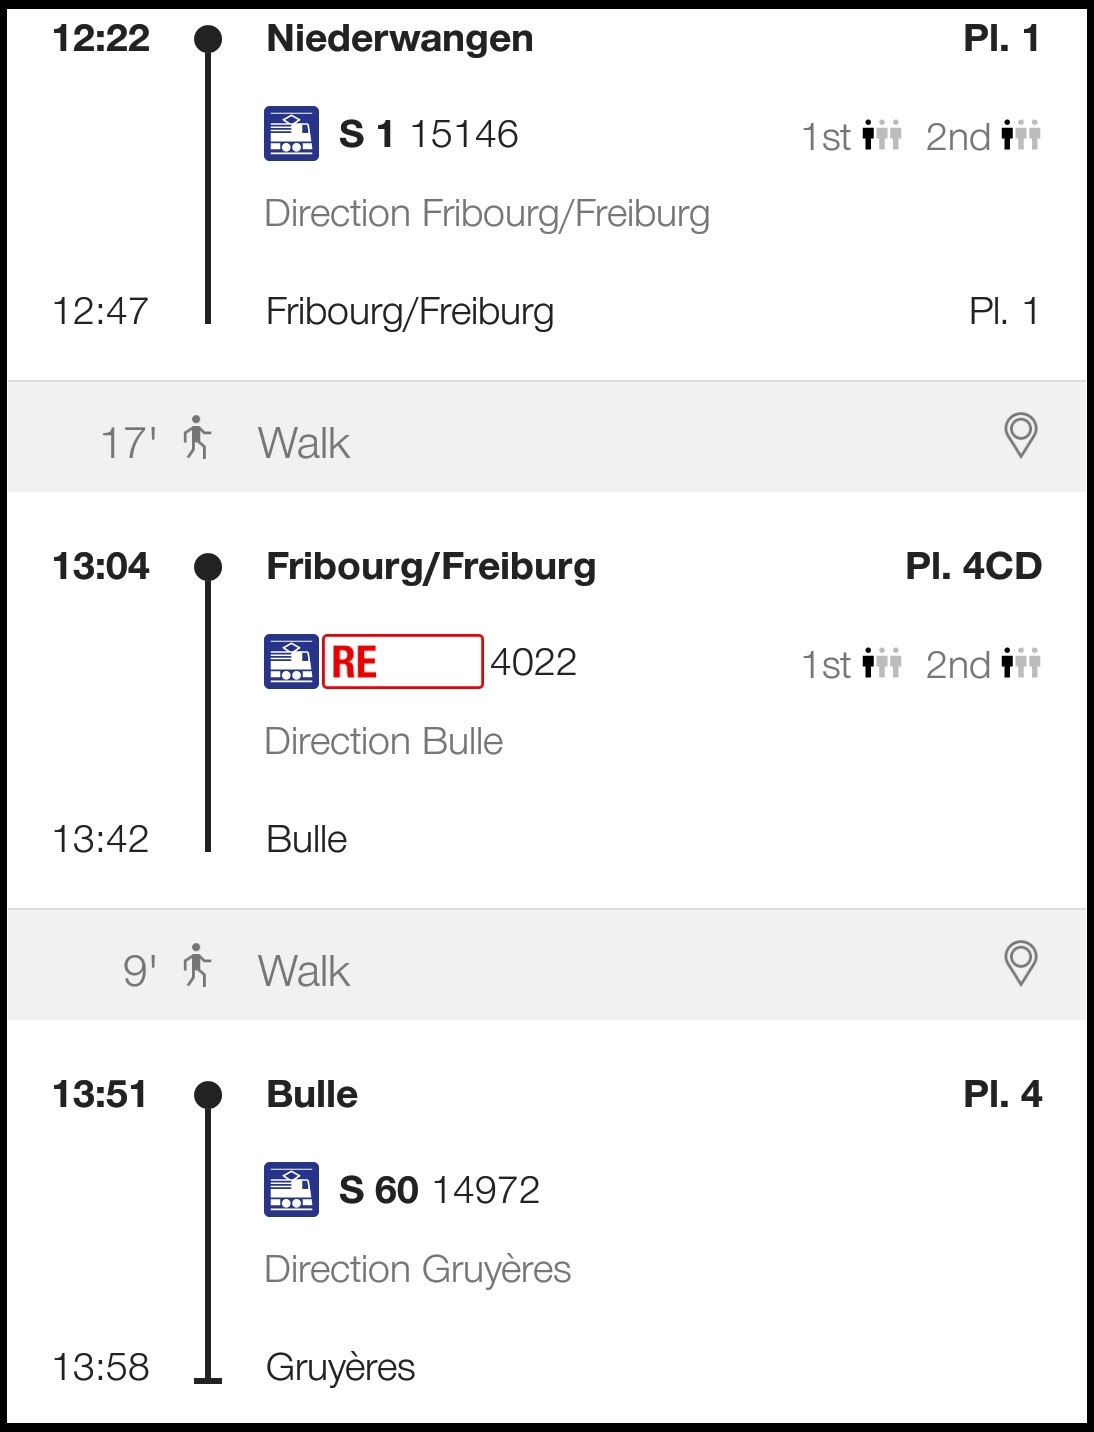Click walking figure icon beside 17'

pyautogui.click(x=197, y=438)
